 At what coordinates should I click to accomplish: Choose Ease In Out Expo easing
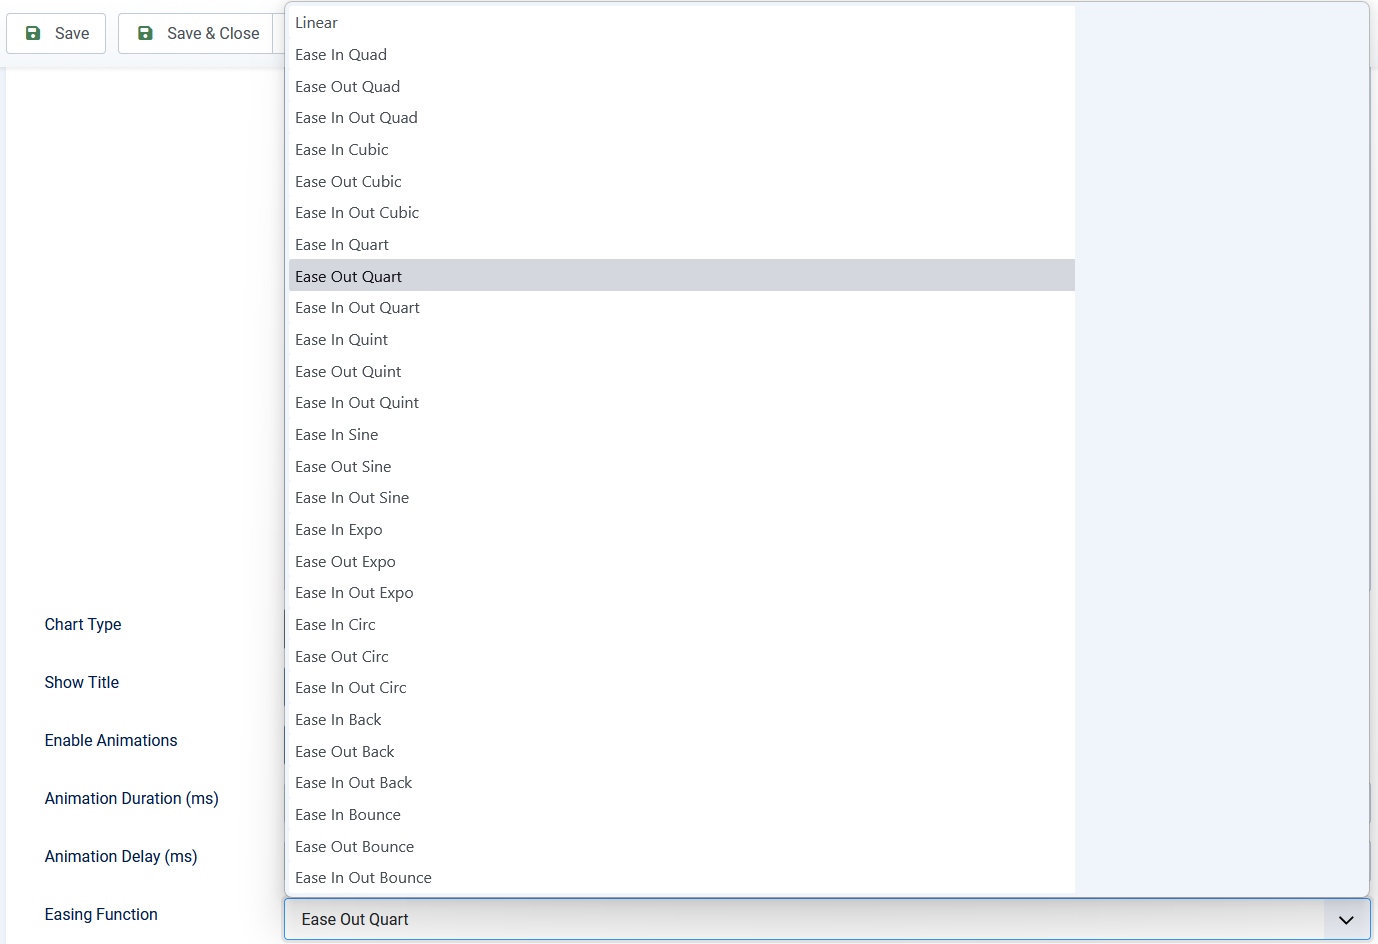click(x=354, y=593)
